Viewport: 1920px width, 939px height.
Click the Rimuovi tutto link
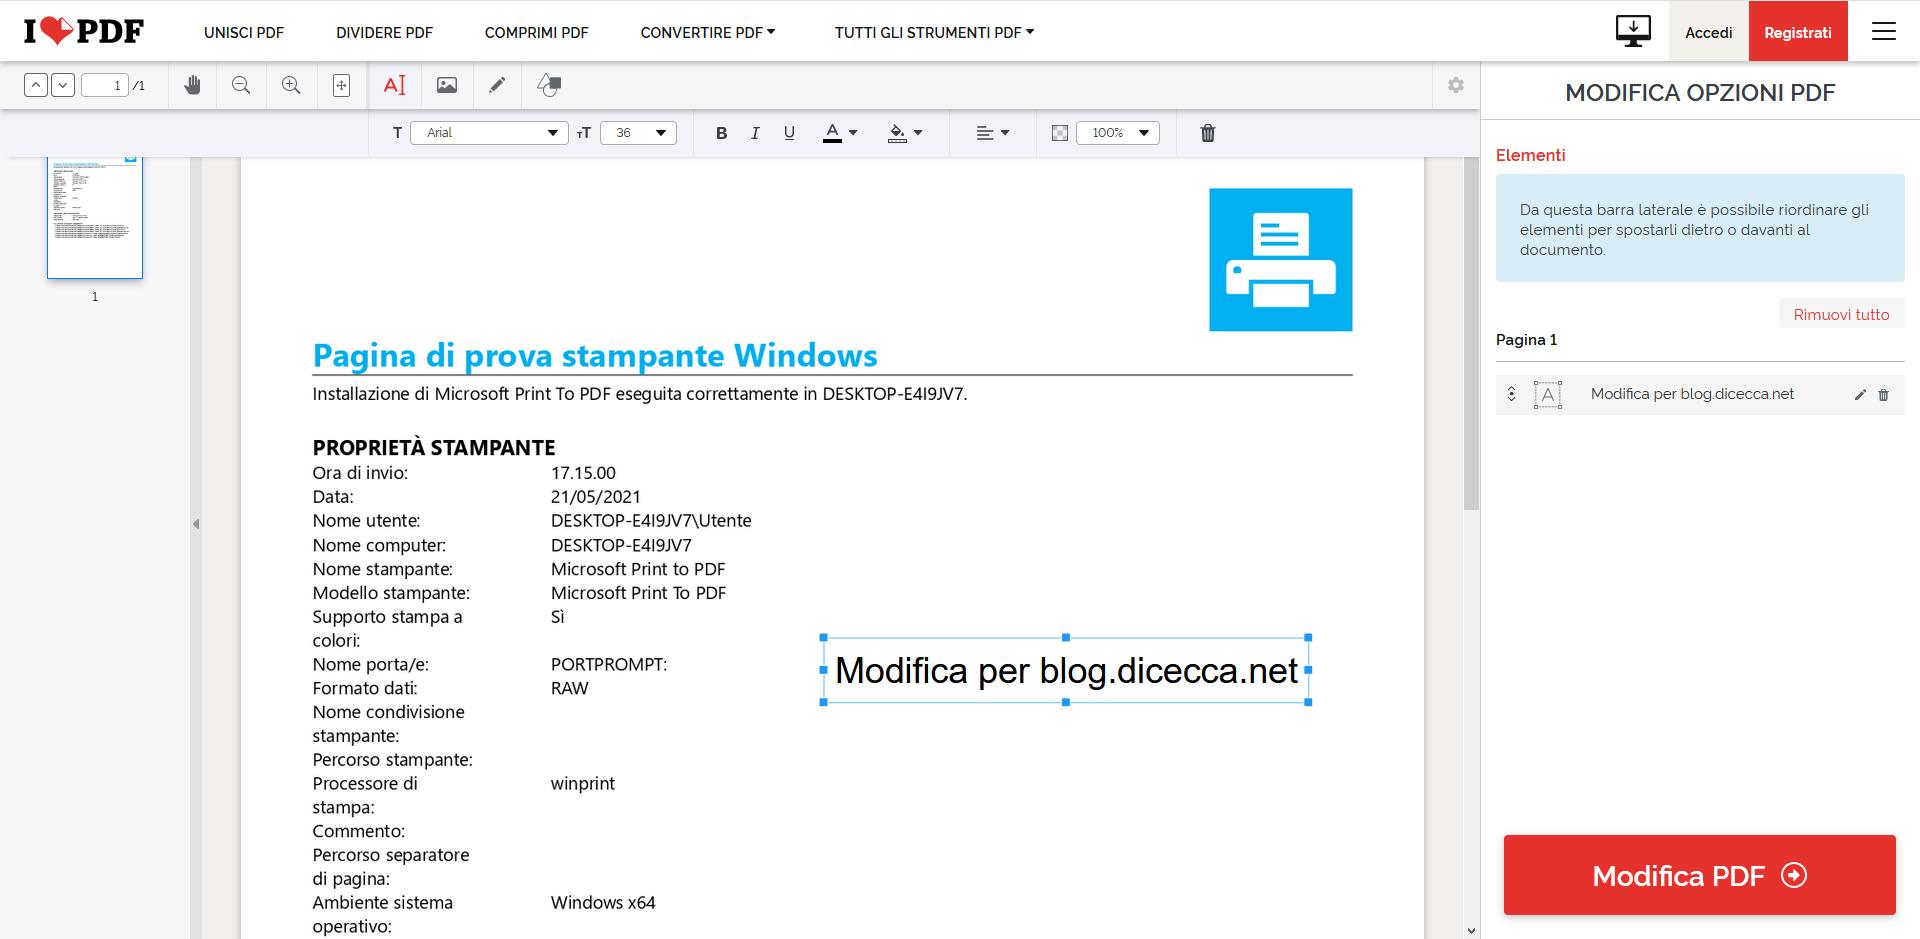1841,313
